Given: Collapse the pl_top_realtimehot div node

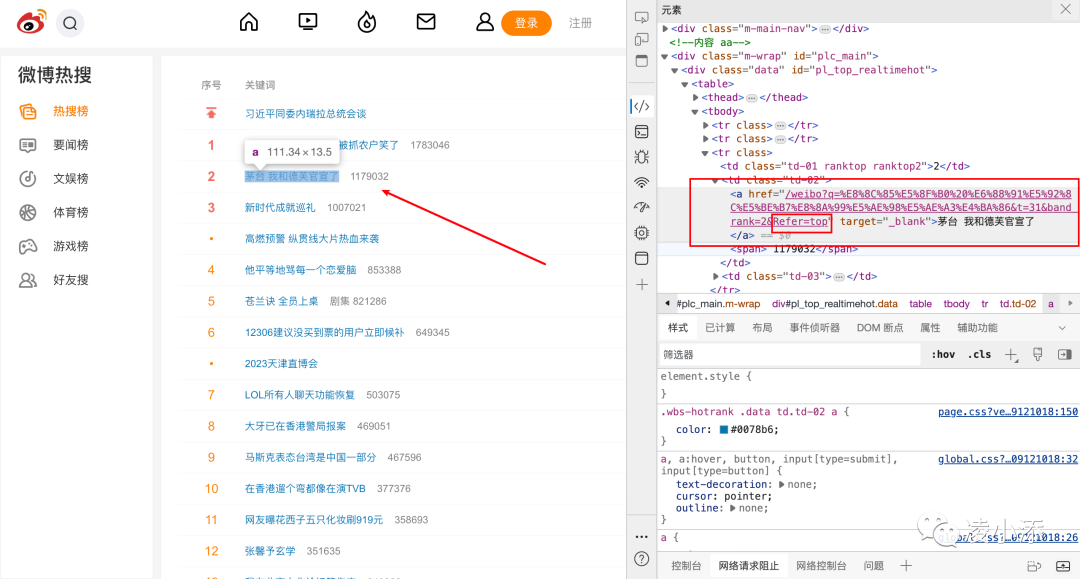Looking at the screenshot, I should [675, 70].
